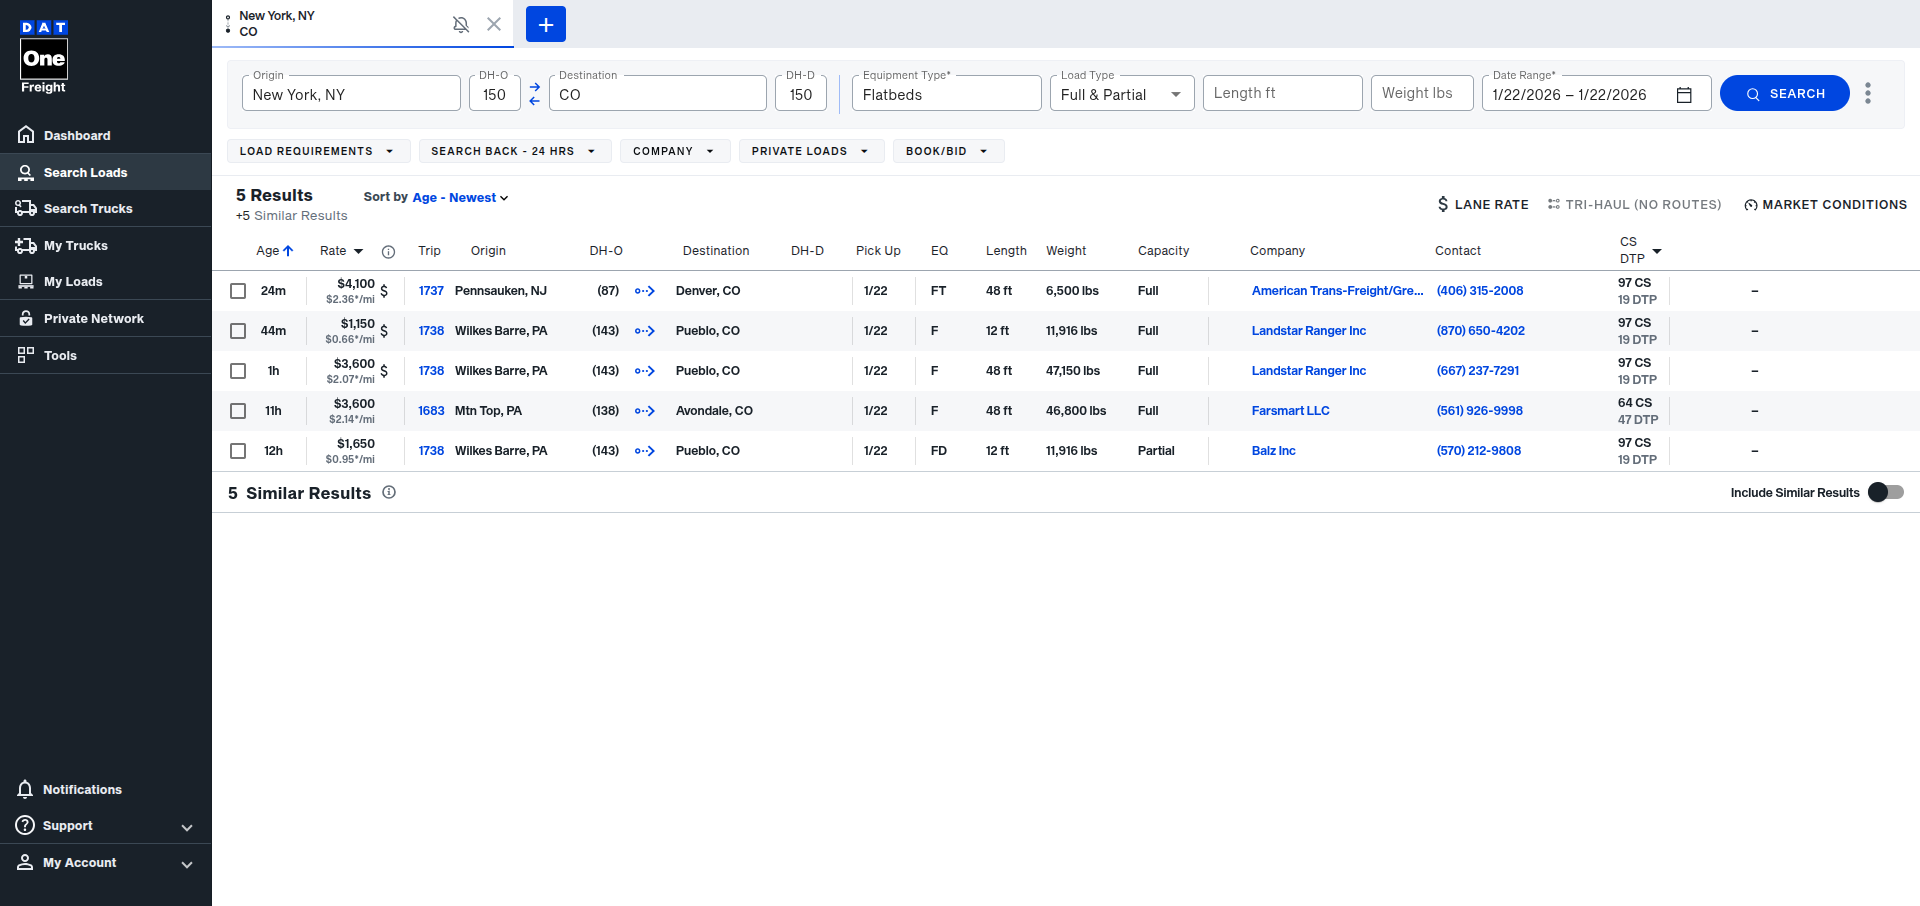Go to Search Trucks in sidebar
The image size is (1920, 906).
point(87,209)
